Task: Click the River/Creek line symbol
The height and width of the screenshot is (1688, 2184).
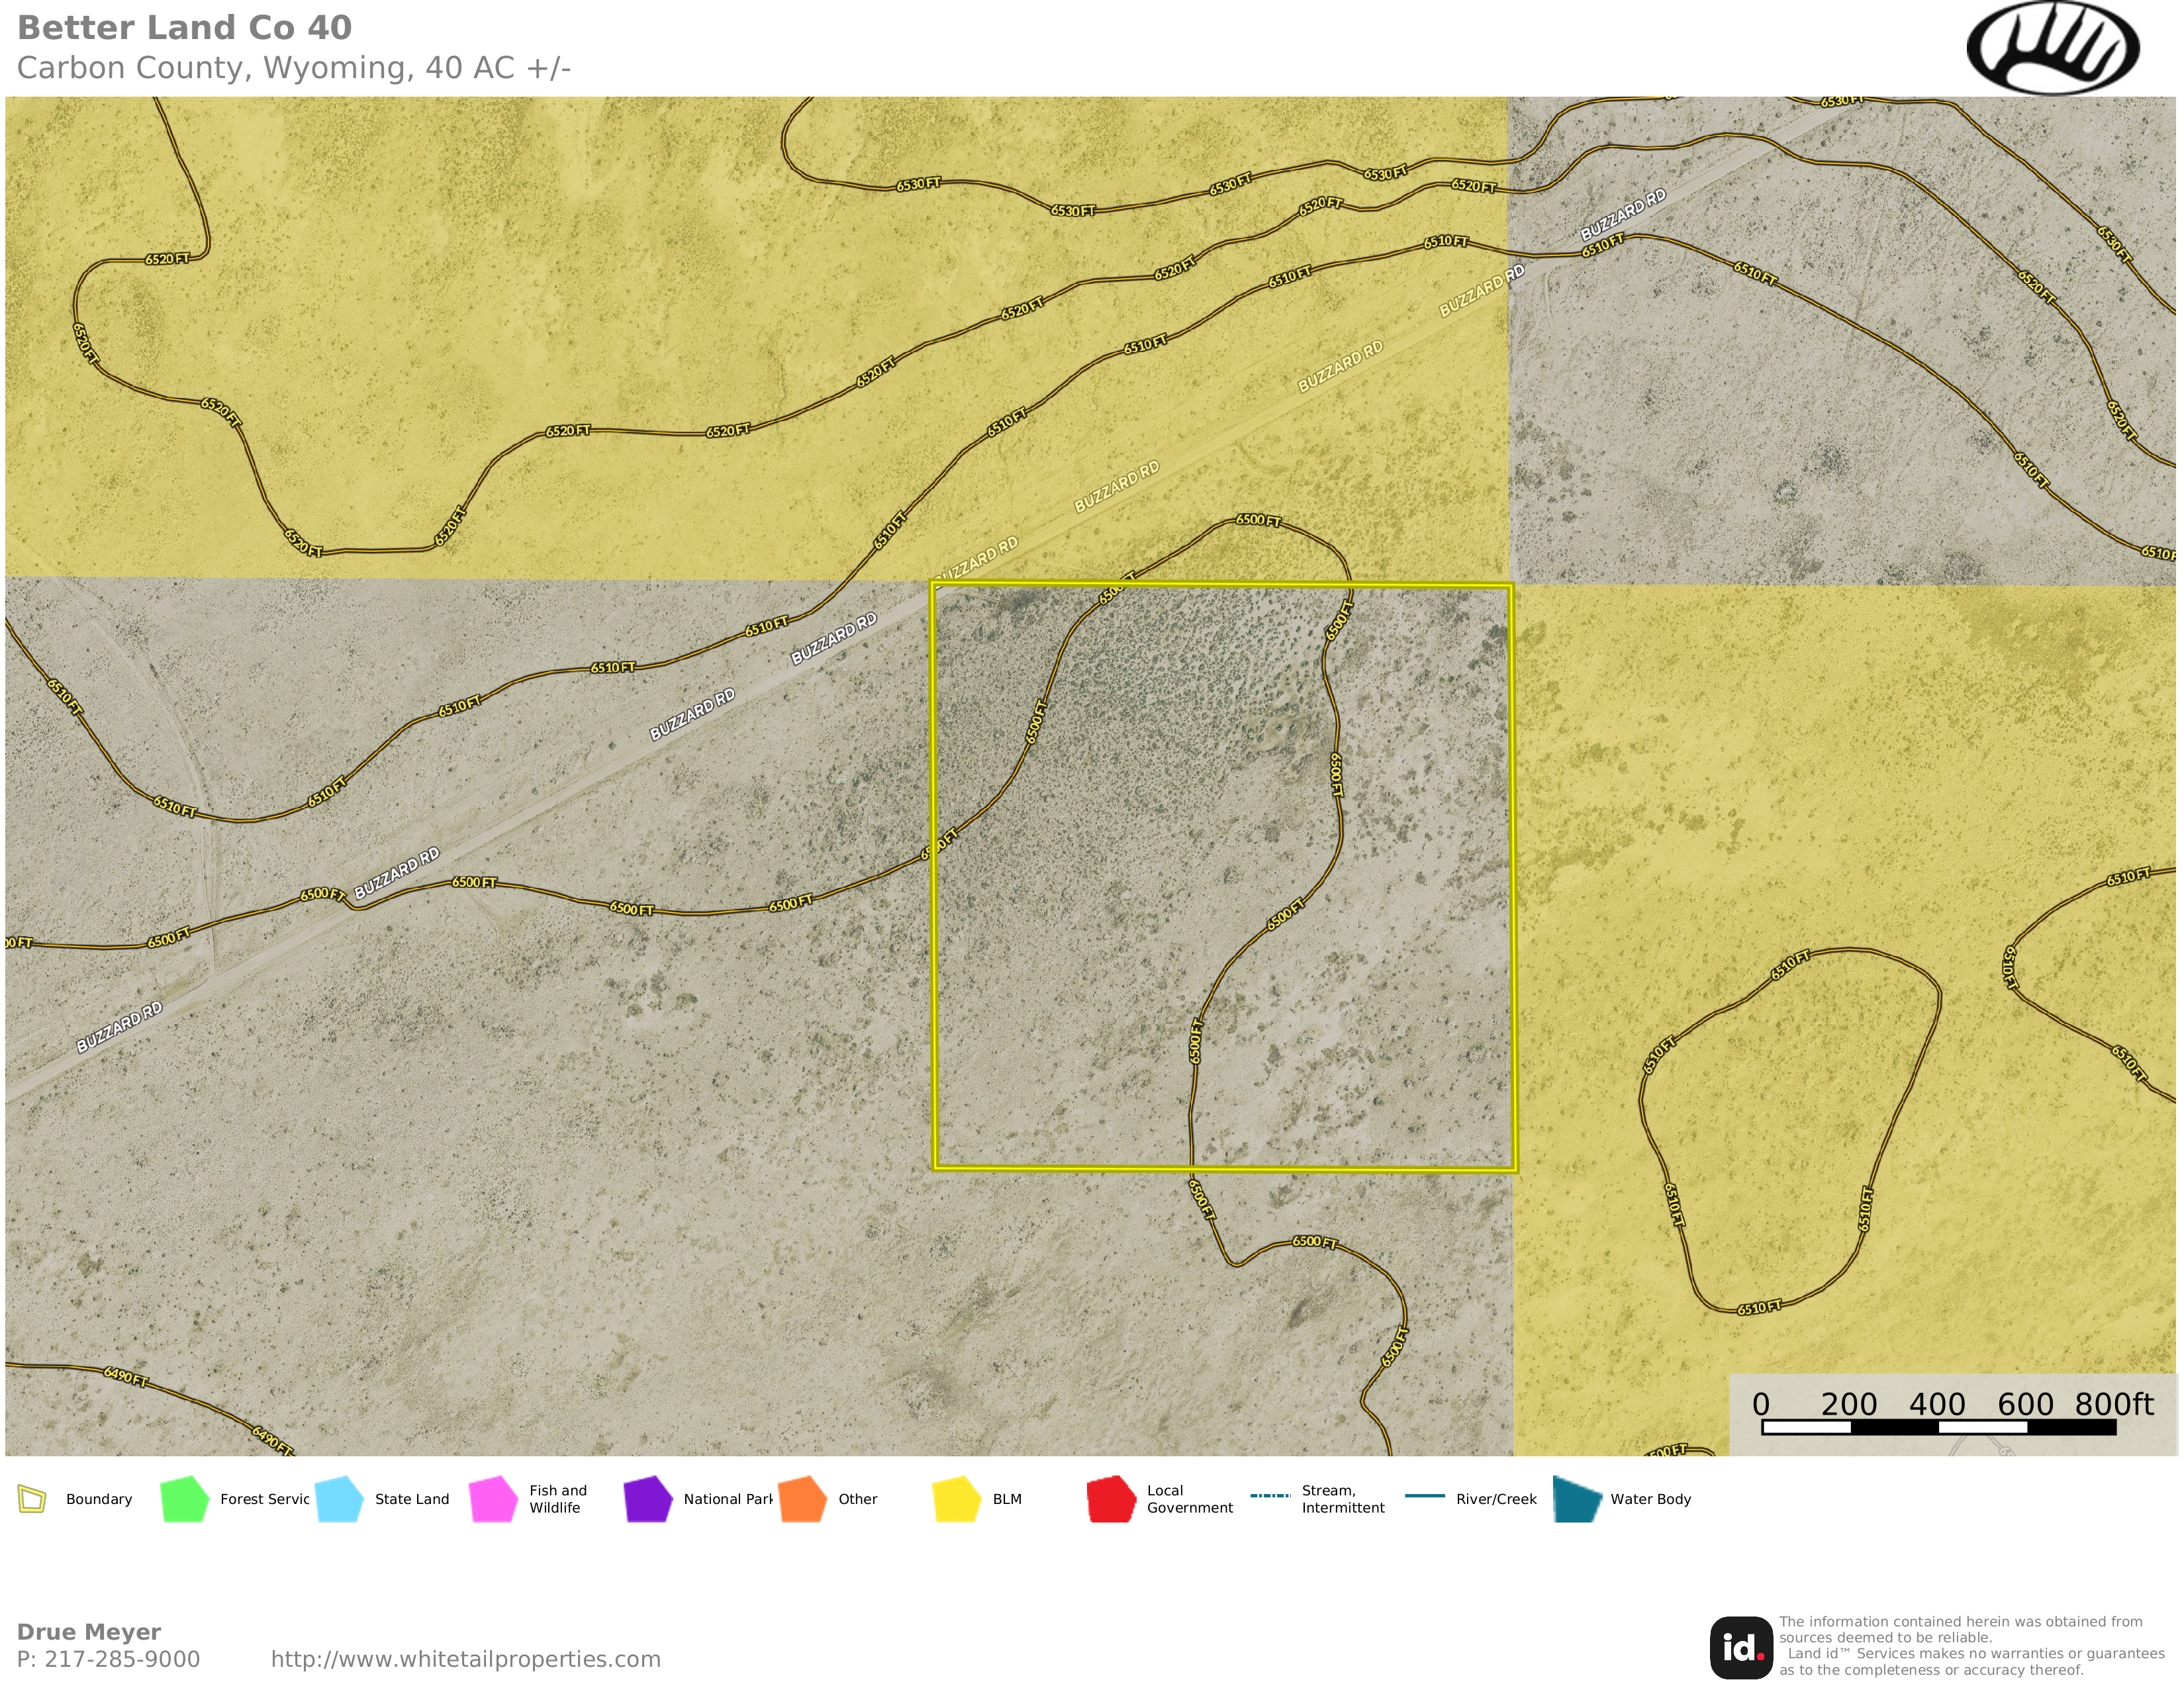Action: [1424, 1496]
